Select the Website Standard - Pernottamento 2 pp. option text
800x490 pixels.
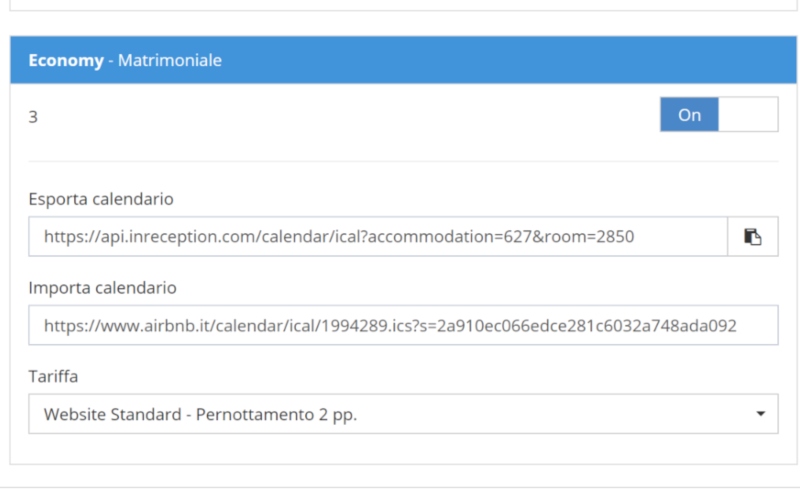[200, 414]
